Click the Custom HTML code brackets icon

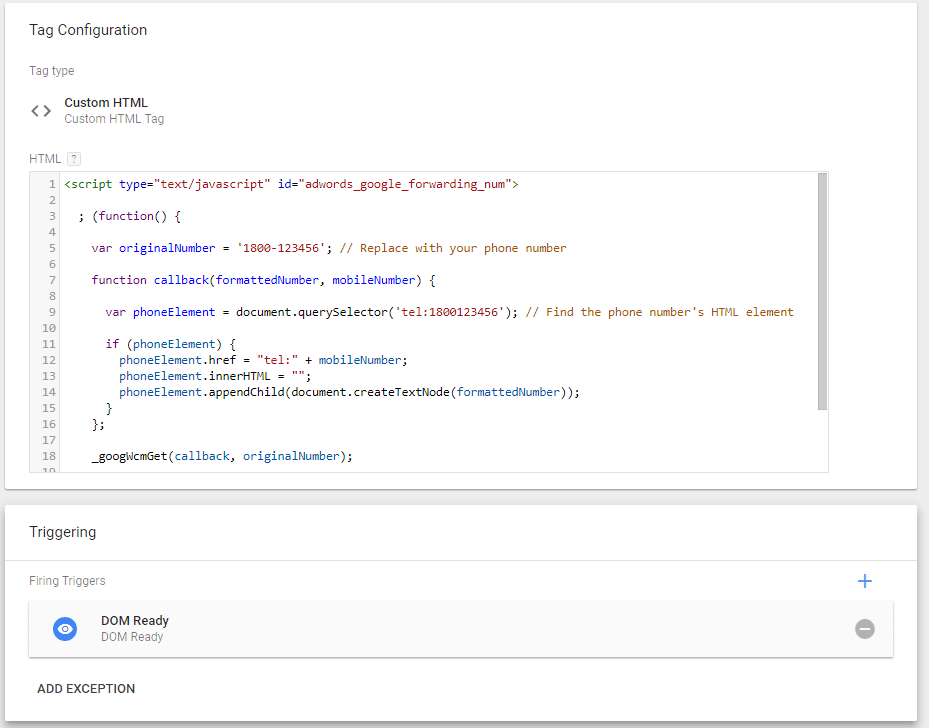tap(41, 111)
